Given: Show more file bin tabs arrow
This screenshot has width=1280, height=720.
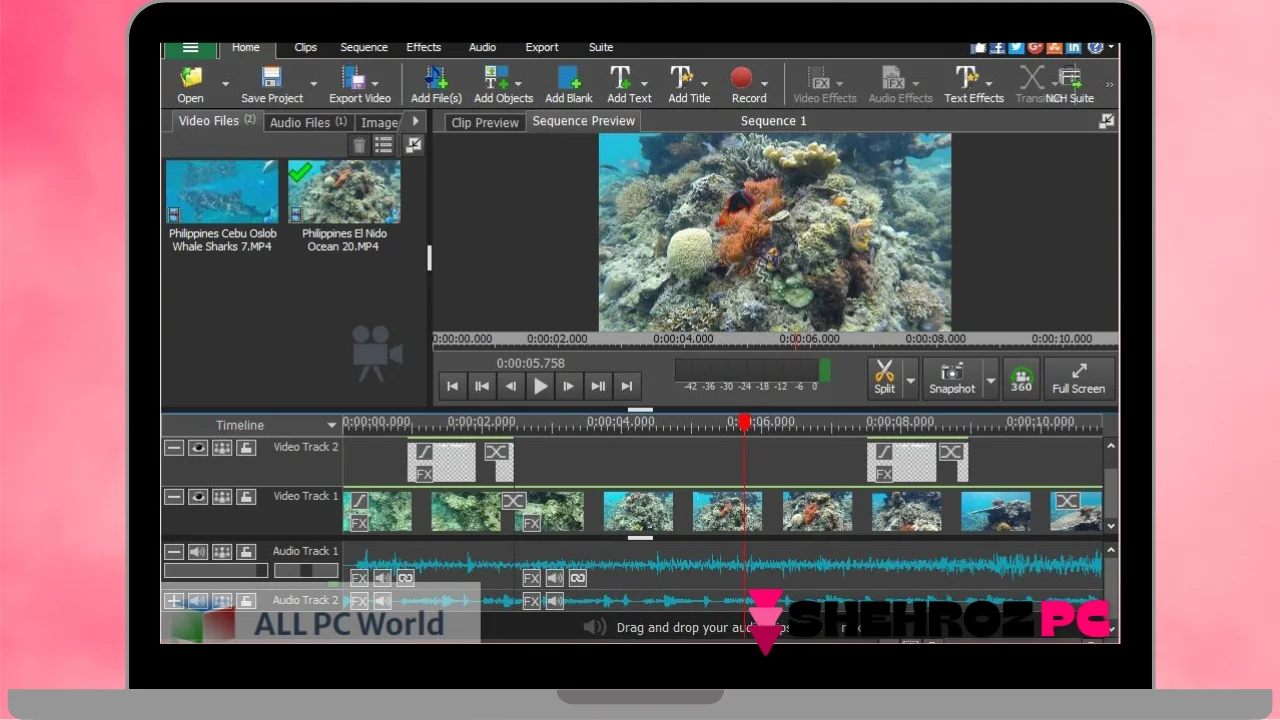Looking at the screenshot, I should (416, 121).
